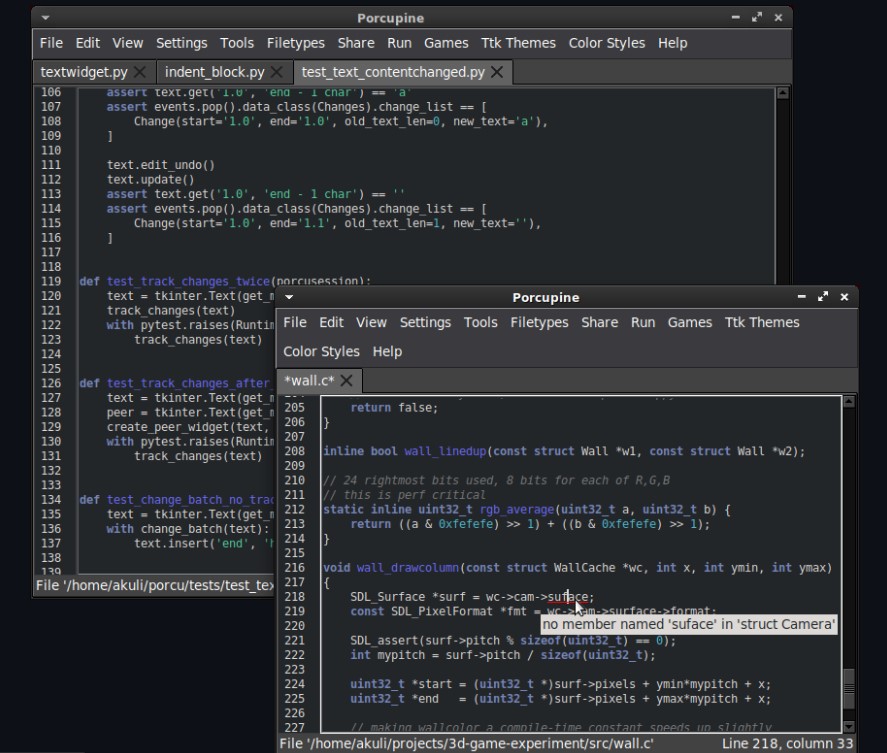Open Color Styles menu in back window

tap(606, 43)
